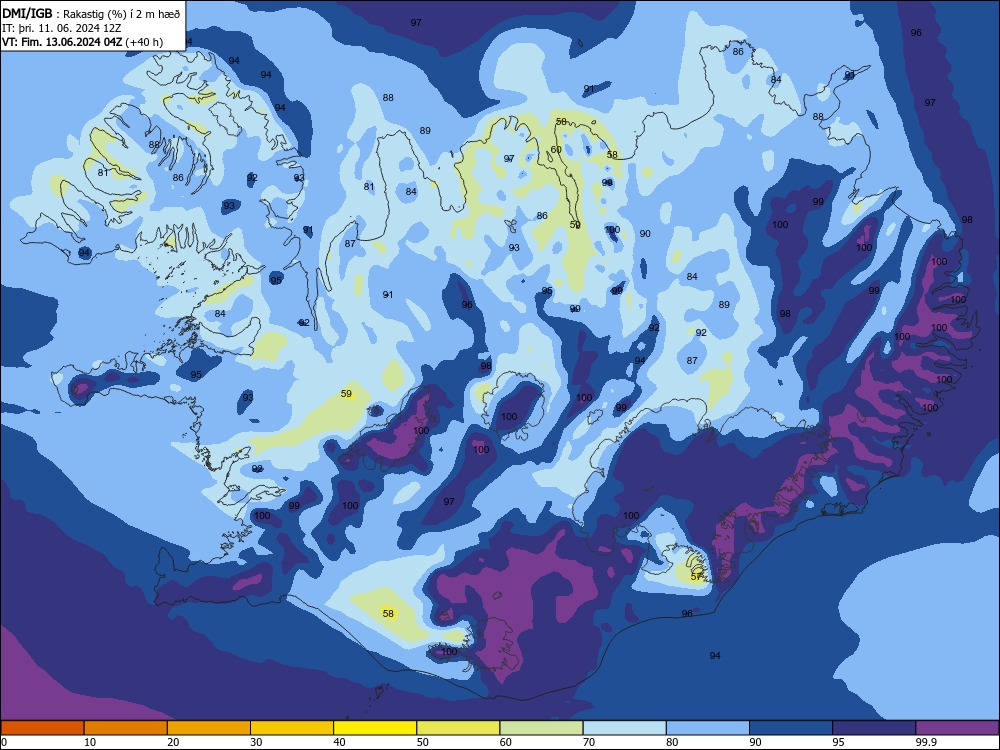Select the medium blue 80–90 legend swatch
This screenshot has width=1000, height=750.
(x=708, y=728)
